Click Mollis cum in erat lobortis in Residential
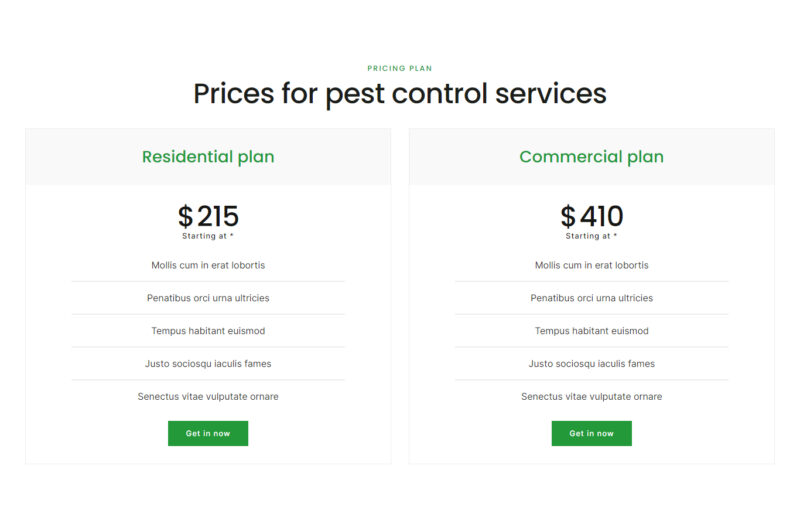 tap(208, 265)
